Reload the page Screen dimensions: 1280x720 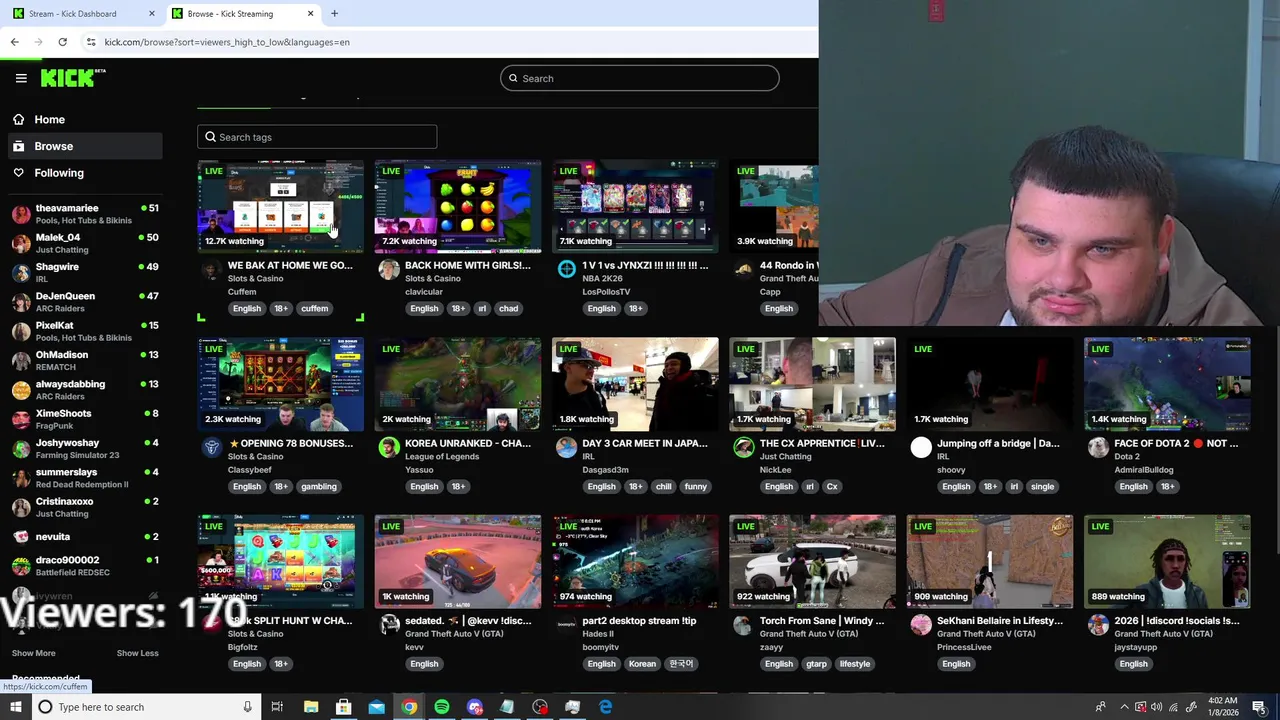tap(62, 42)
